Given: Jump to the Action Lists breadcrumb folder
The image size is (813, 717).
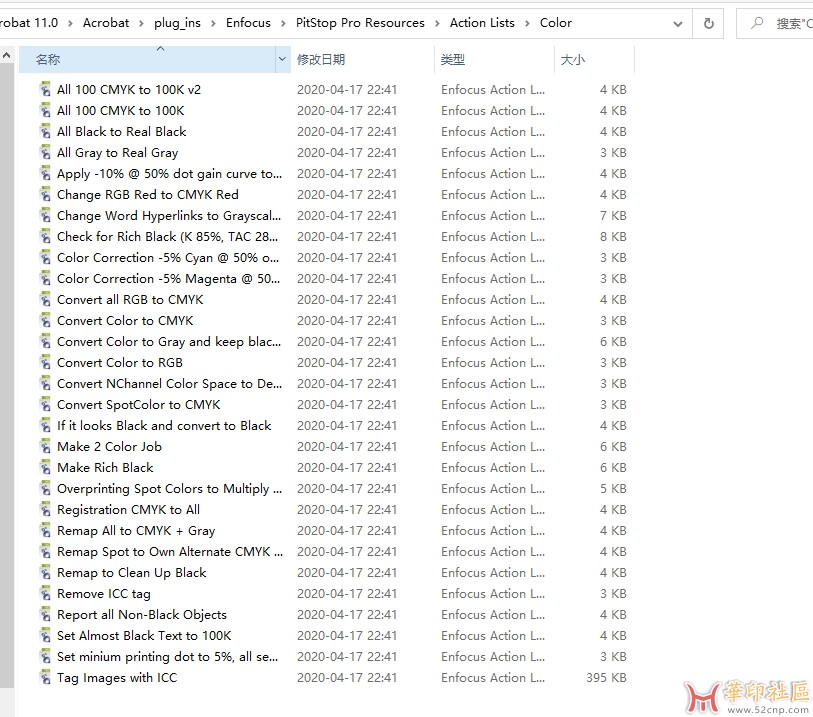Looking at the screenshot, I should click(482, 23).
